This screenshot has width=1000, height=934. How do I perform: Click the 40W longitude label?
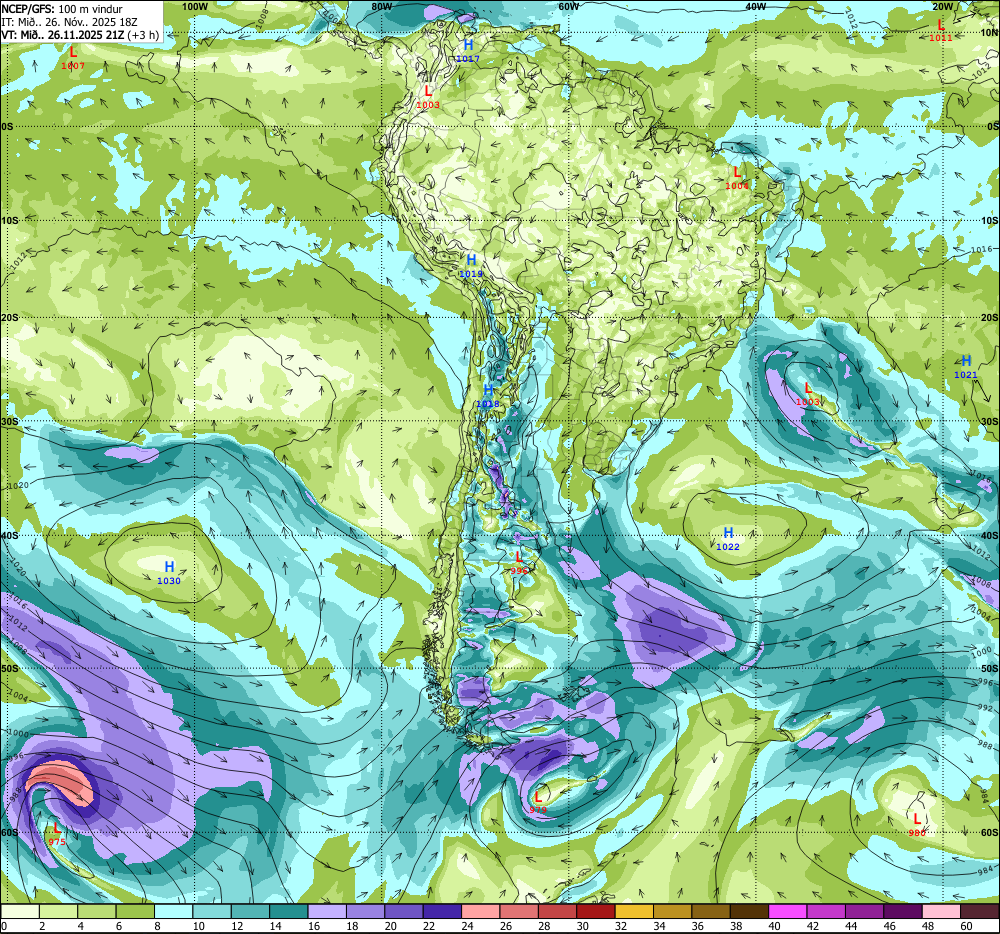(x=755, y=6)
